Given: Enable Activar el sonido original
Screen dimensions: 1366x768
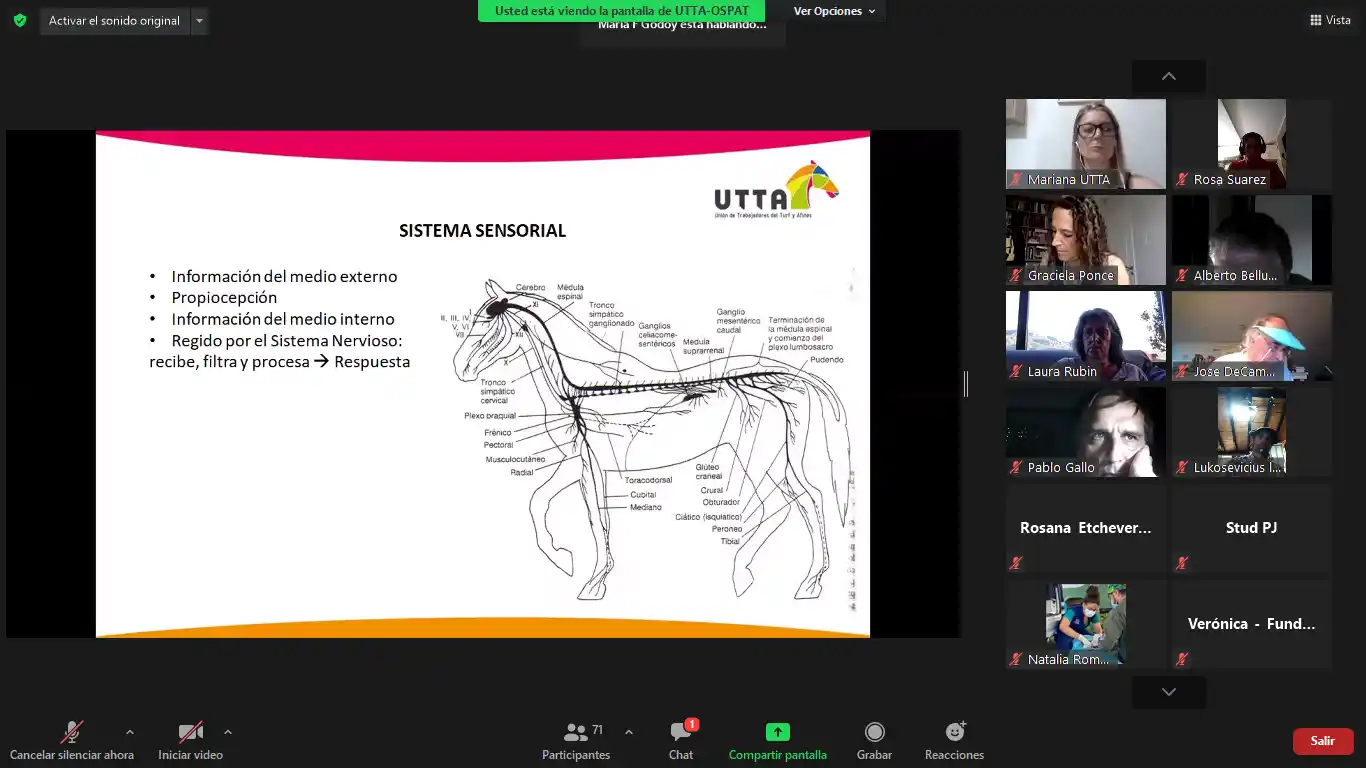Looking at the screenshot, I should point(114,21).
